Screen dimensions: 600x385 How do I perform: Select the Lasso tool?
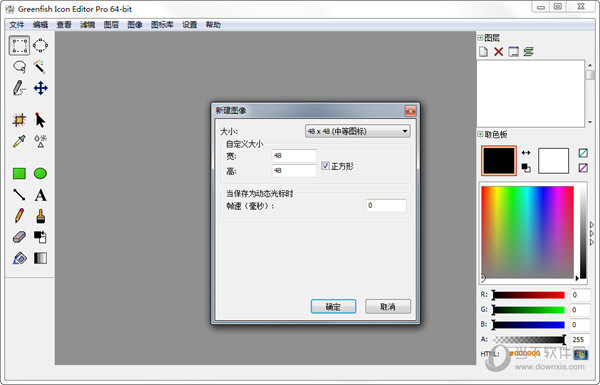(x=19, y=67)
